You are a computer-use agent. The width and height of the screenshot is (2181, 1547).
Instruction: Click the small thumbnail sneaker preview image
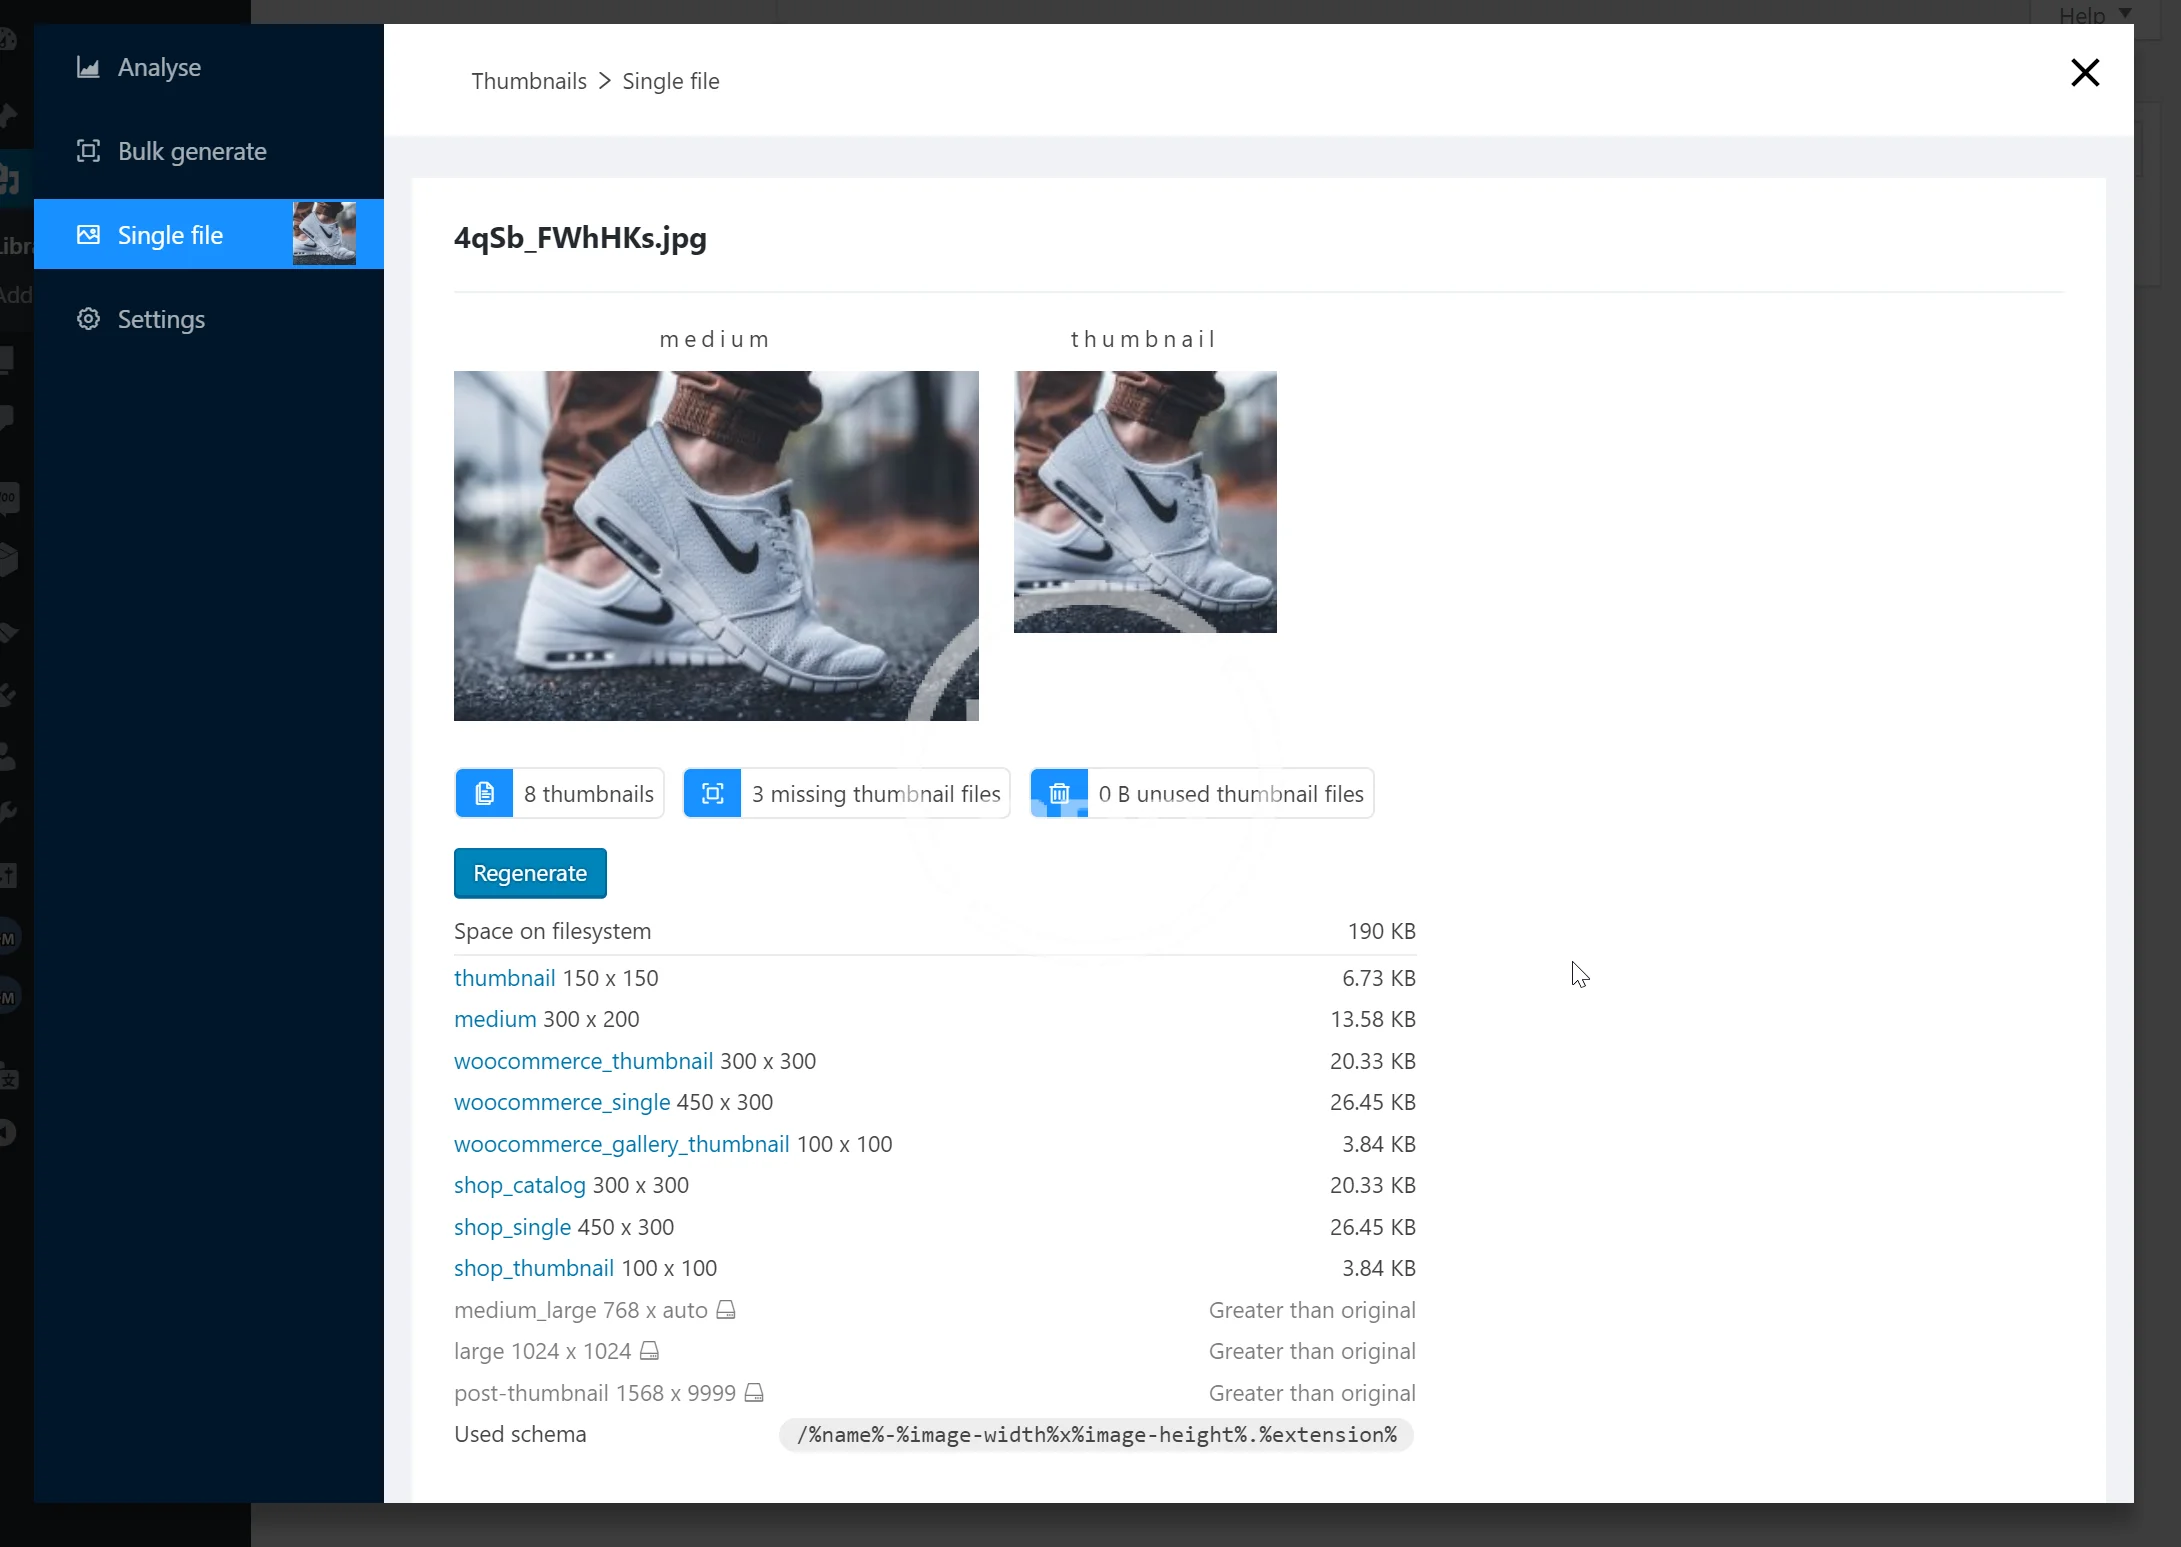coord(1145,501)
